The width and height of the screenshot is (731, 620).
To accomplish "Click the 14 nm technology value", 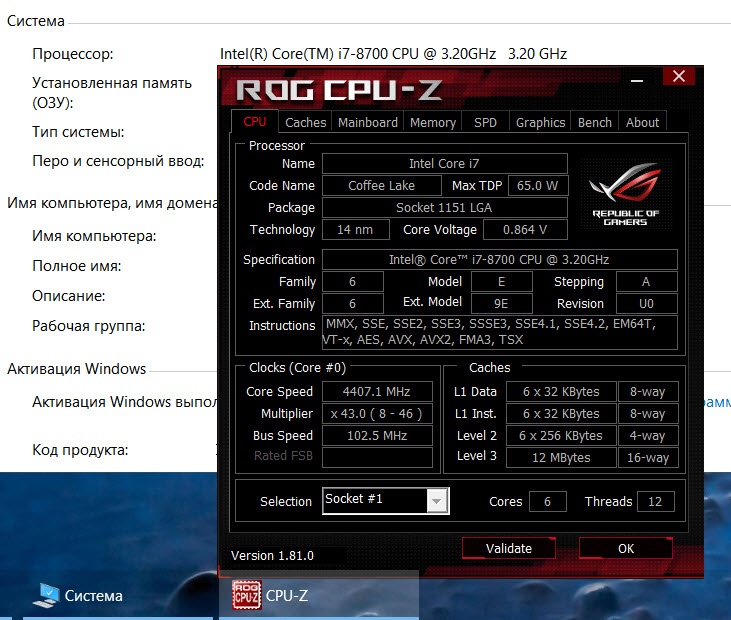I will point(355,229).
